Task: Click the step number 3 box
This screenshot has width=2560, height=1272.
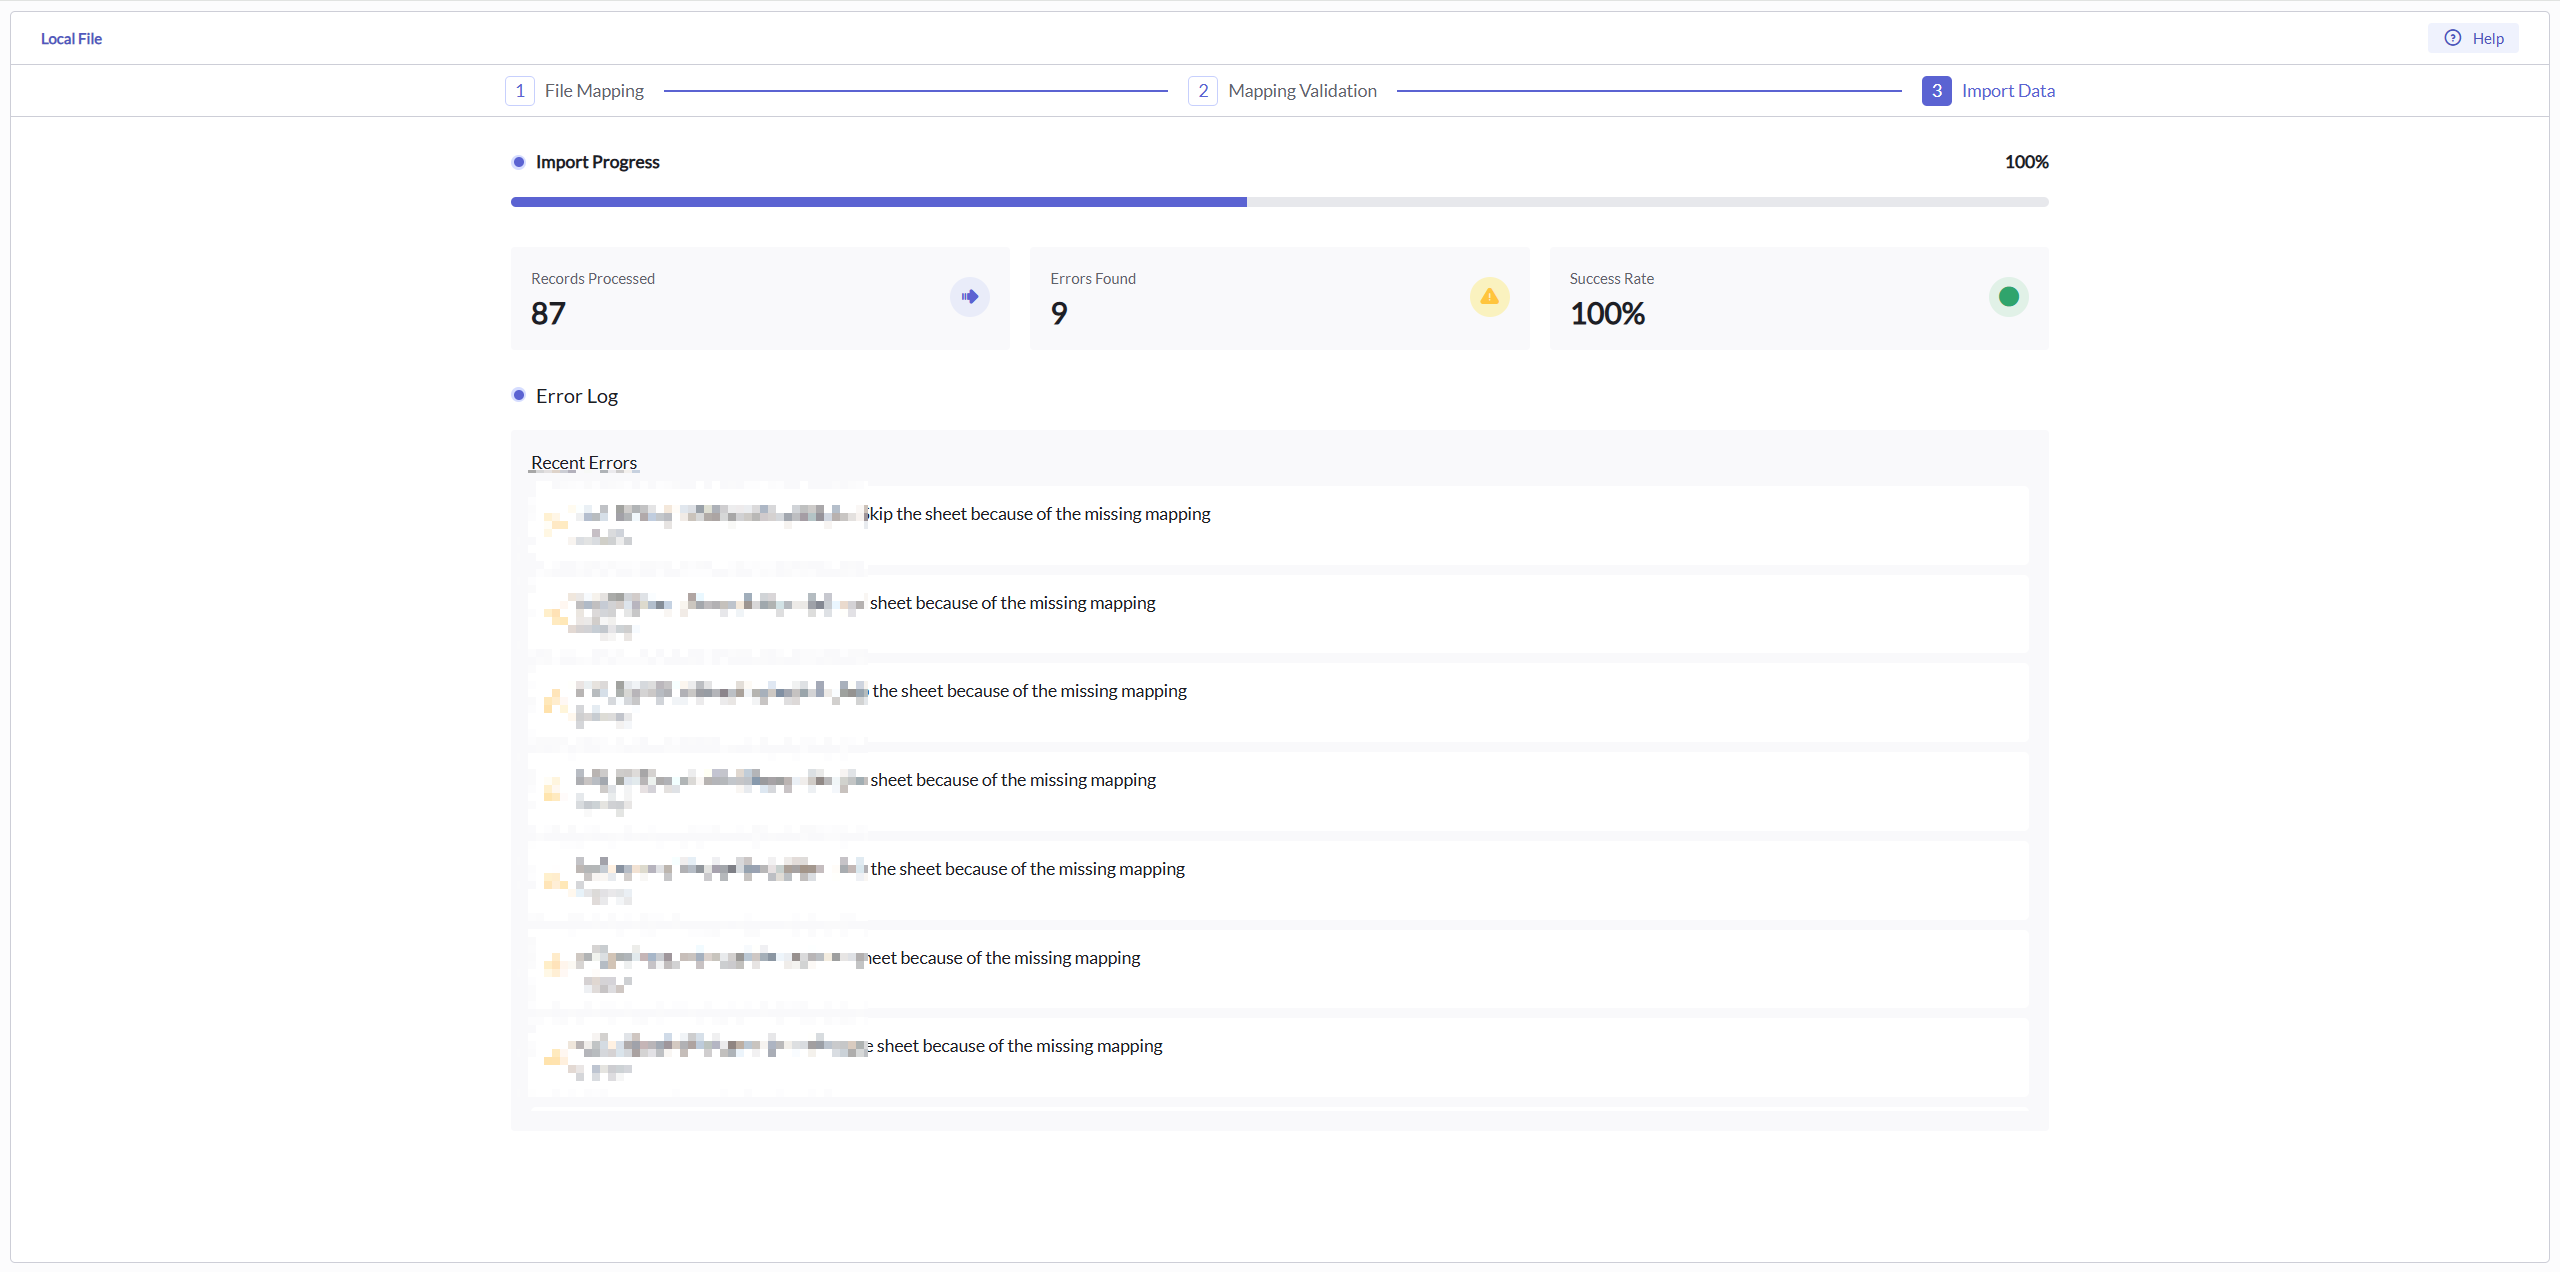Action: (x=1936, y=90)
